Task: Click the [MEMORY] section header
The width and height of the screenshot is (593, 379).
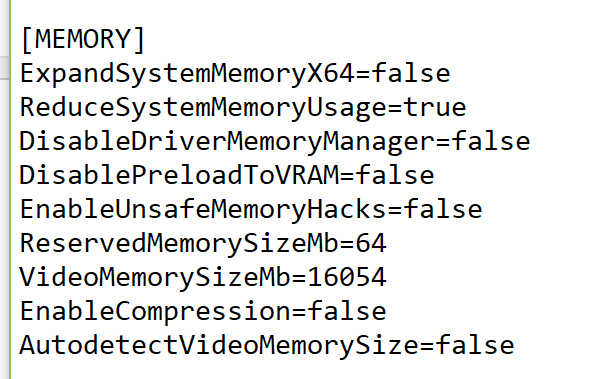Action: pos(83,39)
